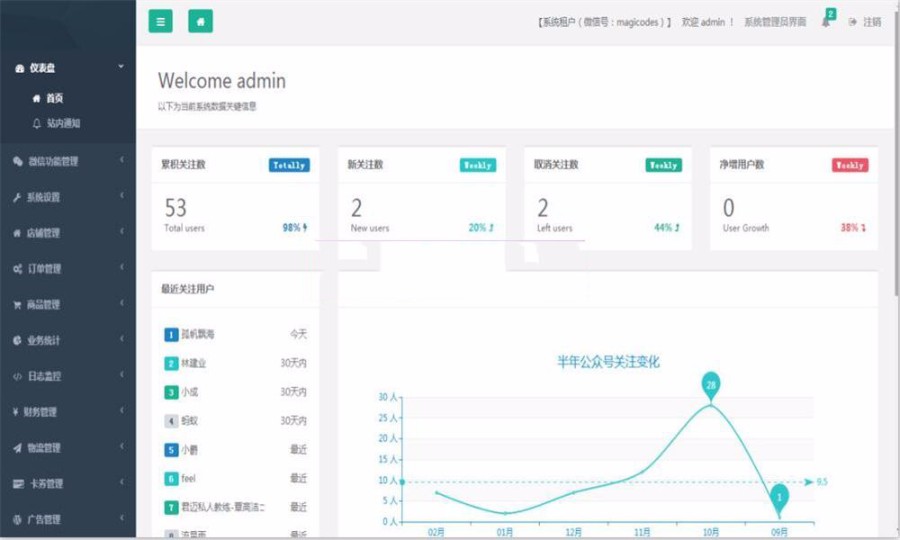900x540 pixels.
Task: Select user 林建业 in recent followers
Action: point(193,363)
